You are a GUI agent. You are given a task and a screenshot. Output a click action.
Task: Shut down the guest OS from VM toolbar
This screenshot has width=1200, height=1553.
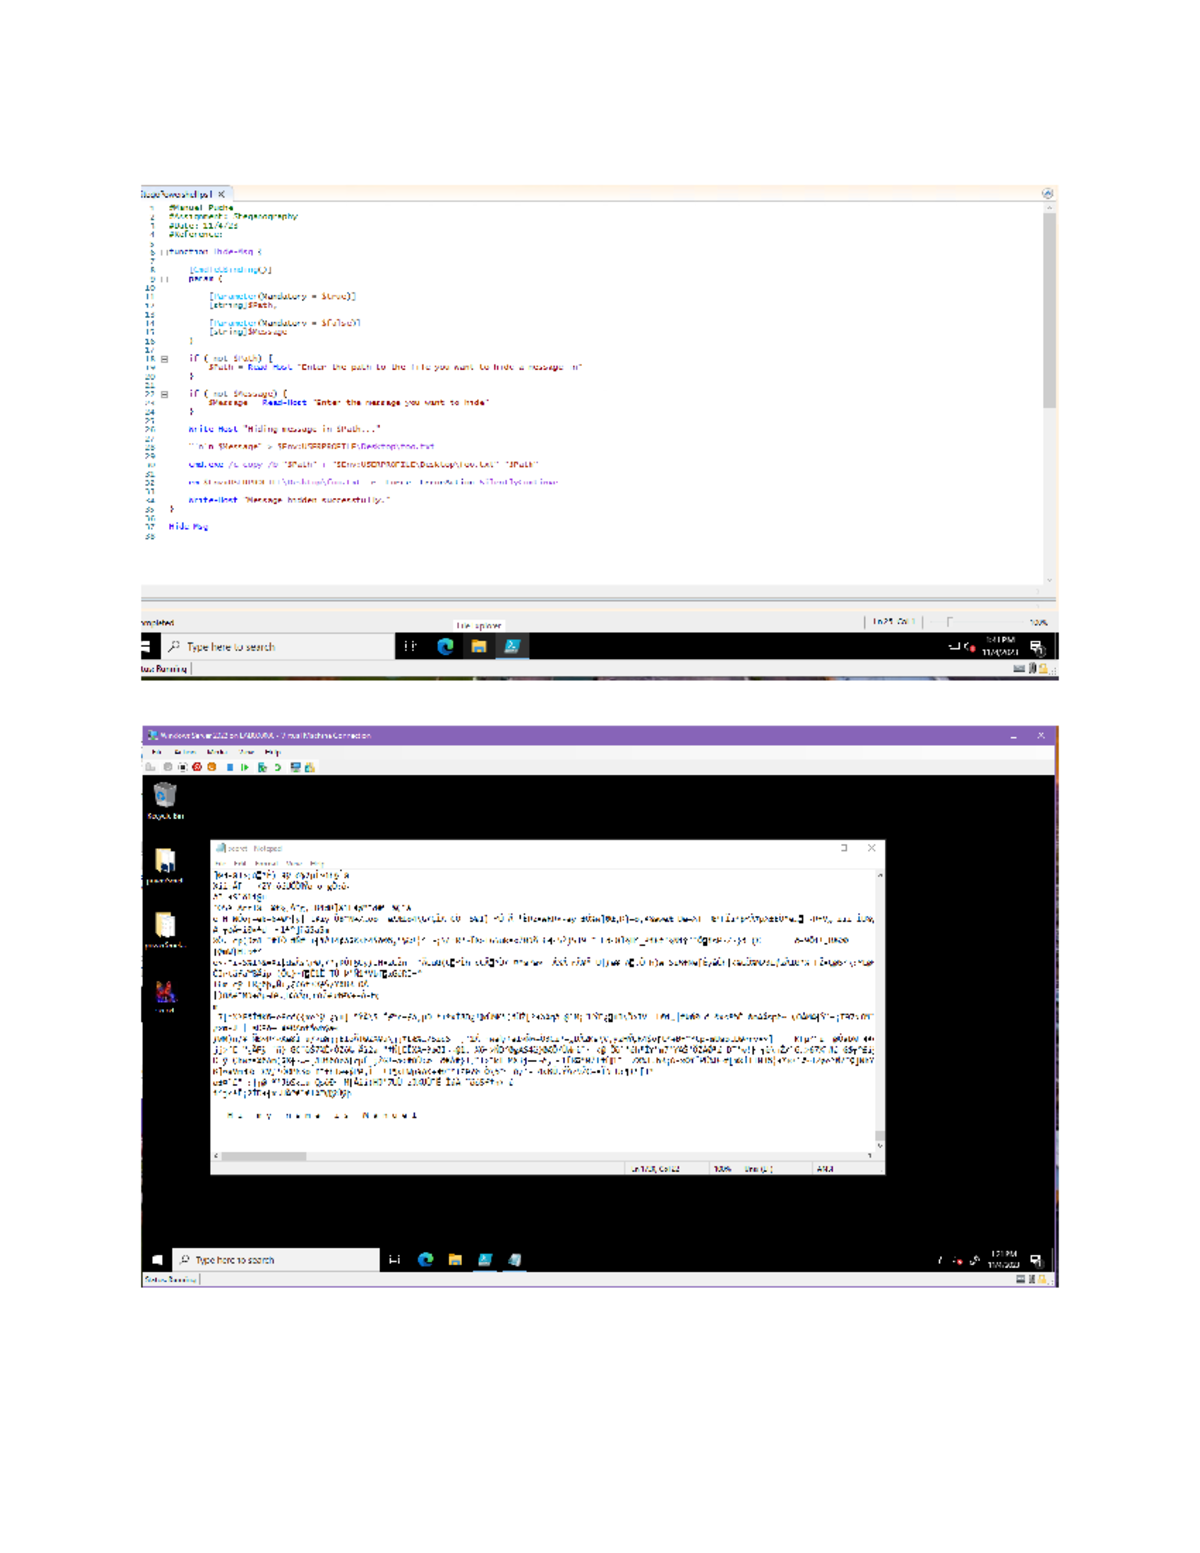point(211,767)
